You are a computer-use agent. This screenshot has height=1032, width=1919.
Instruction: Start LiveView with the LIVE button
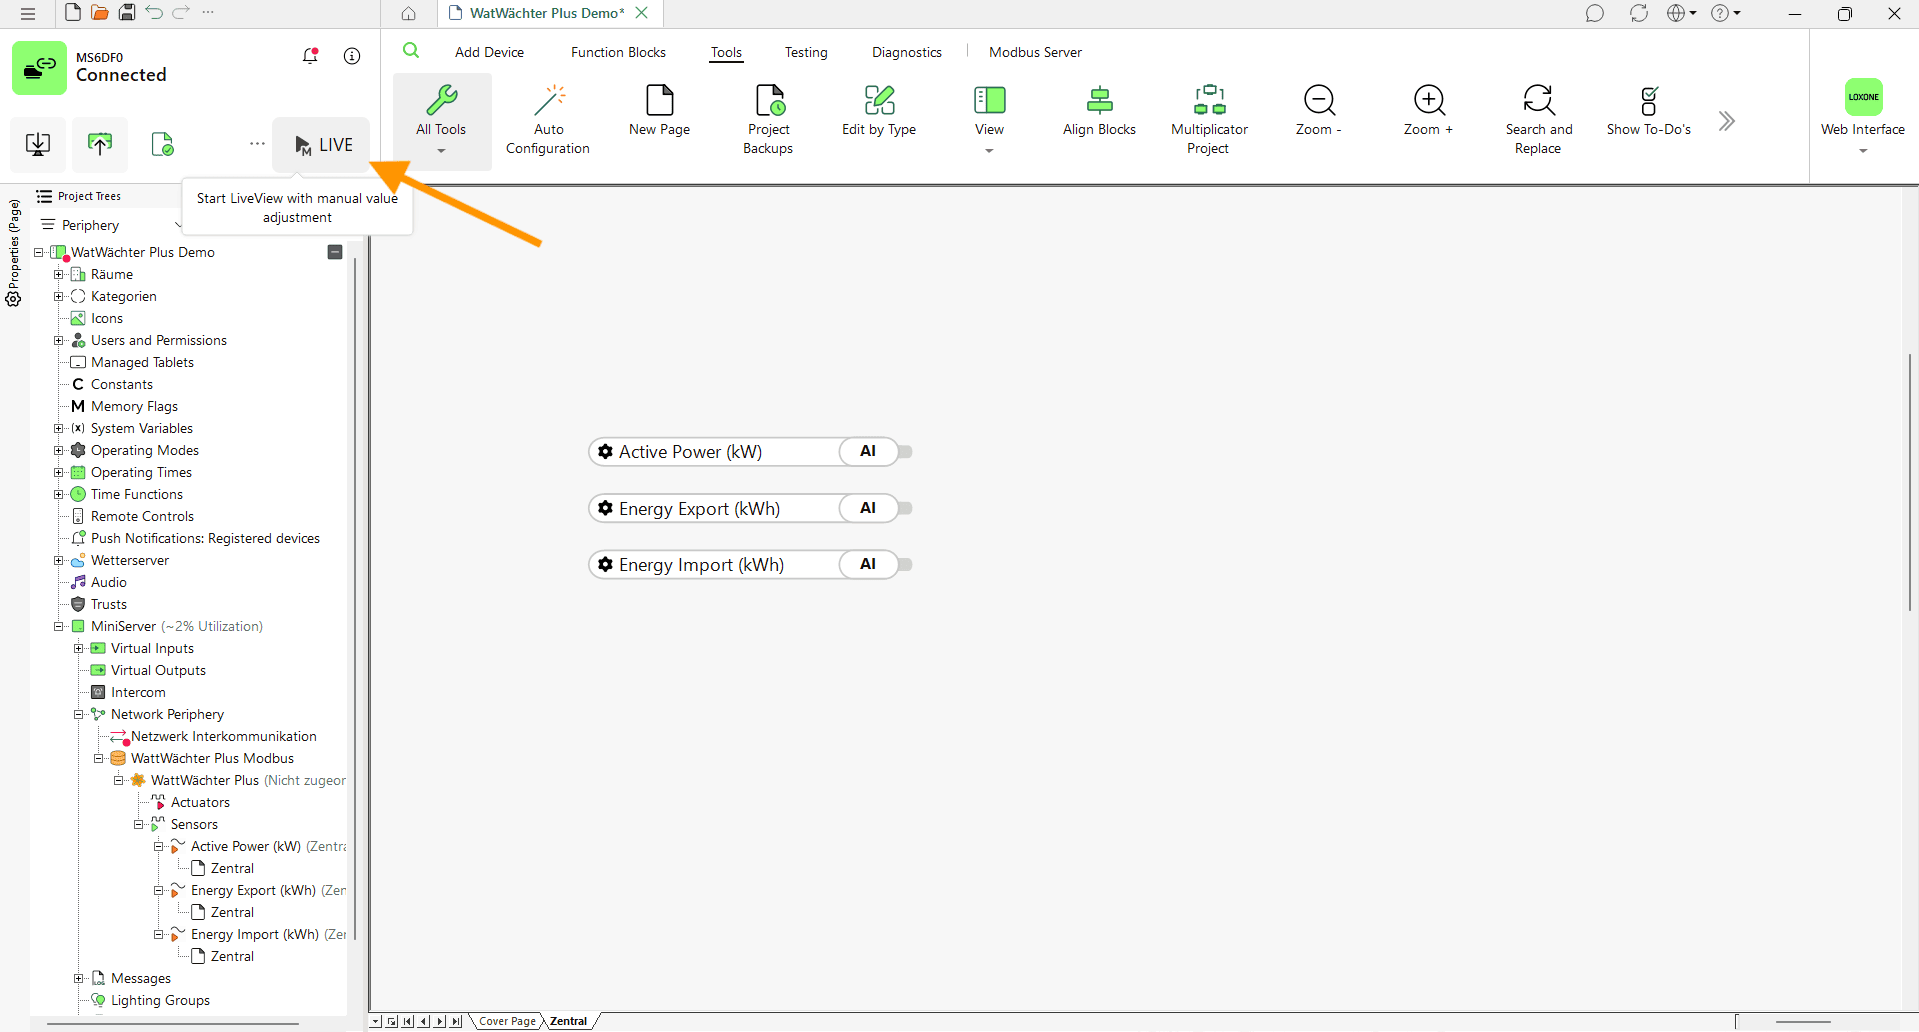pos(322,145)
